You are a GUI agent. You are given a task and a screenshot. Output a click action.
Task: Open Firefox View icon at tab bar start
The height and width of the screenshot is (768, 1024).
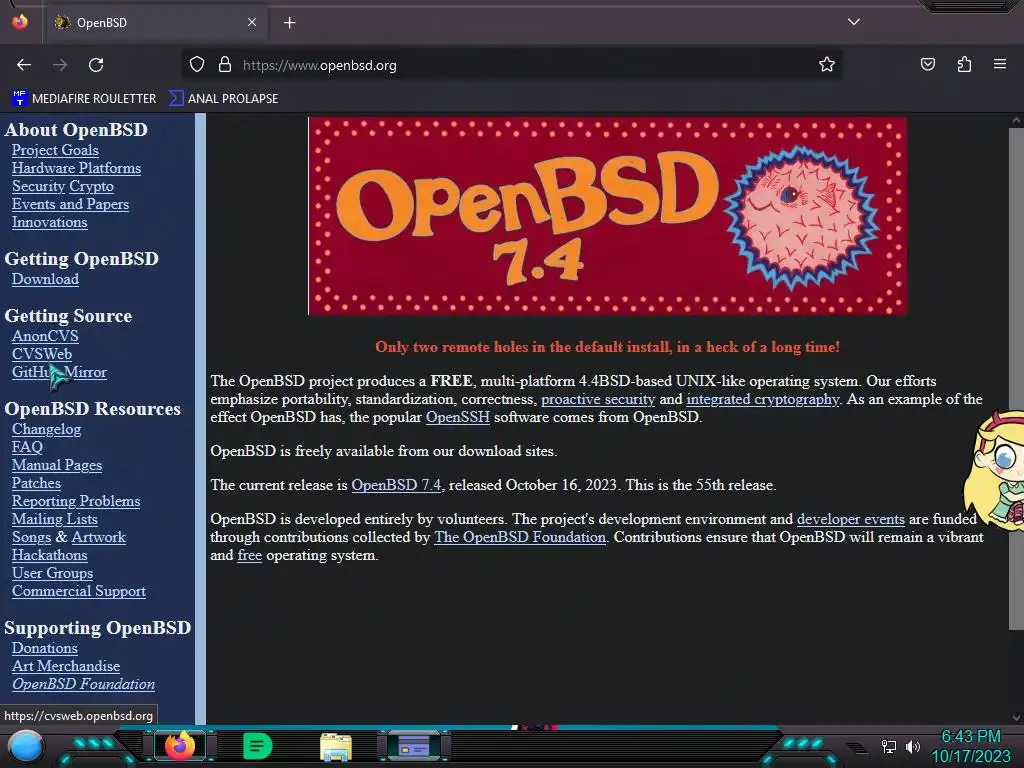click(20, 22)
